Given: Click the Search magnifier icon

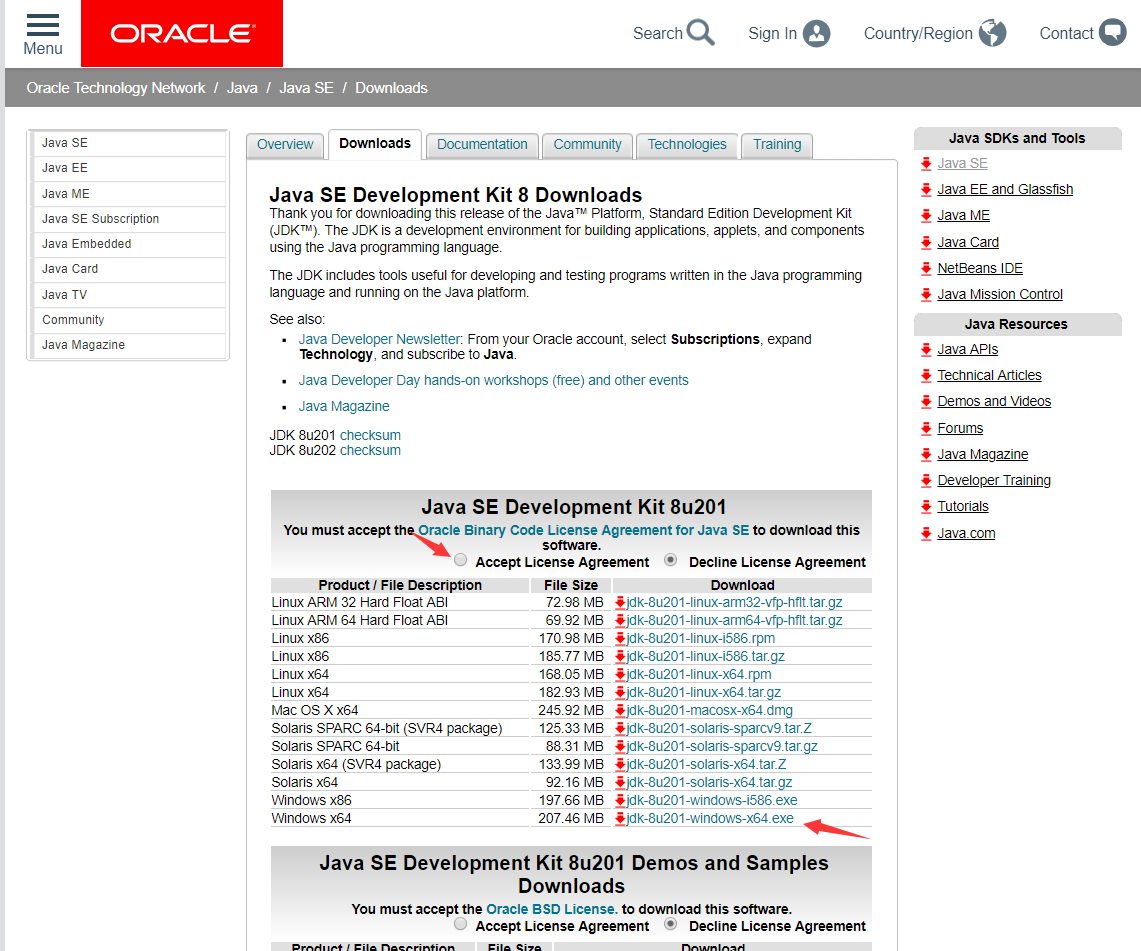Looking at the screenshot, I should [x=701, y=33].
